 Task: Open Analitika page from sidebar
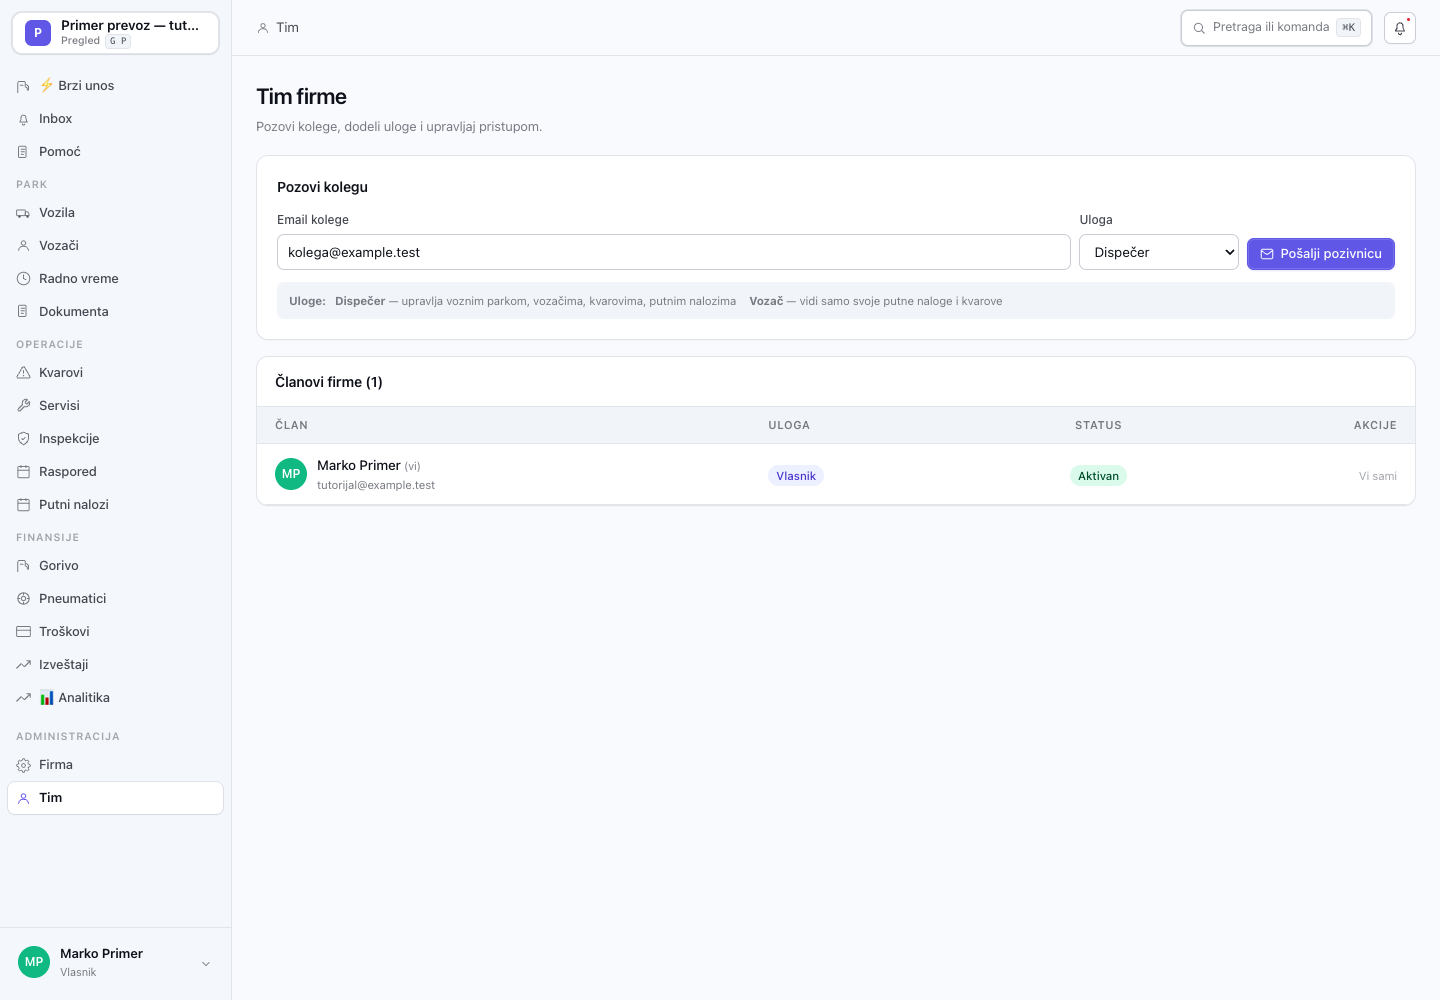[x=115, y=698]
